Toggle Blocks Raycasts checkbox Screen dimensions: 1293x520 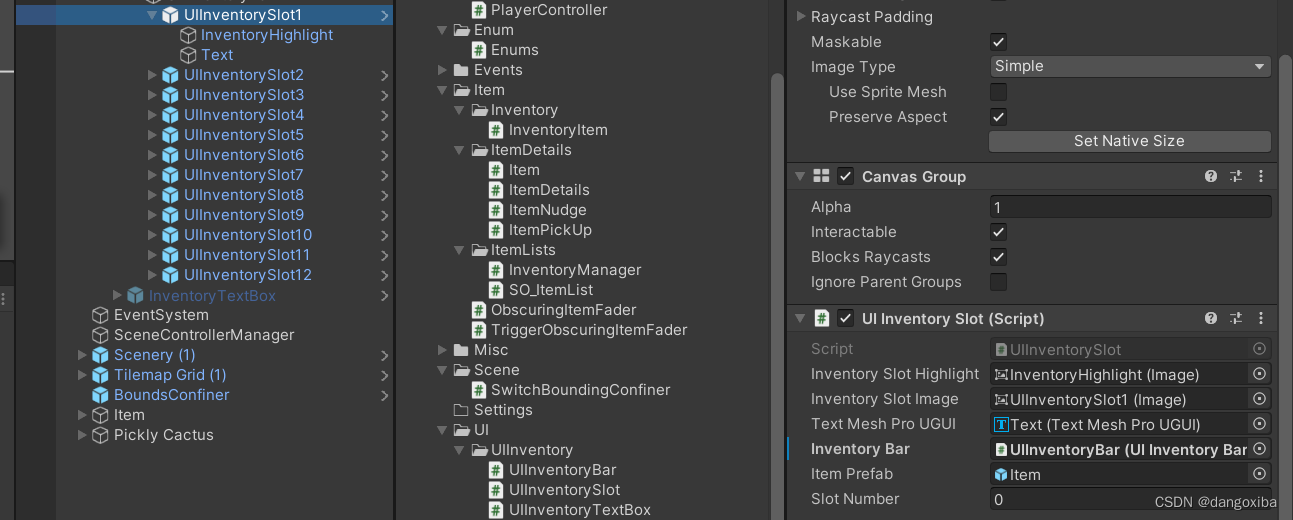[998, 257]
